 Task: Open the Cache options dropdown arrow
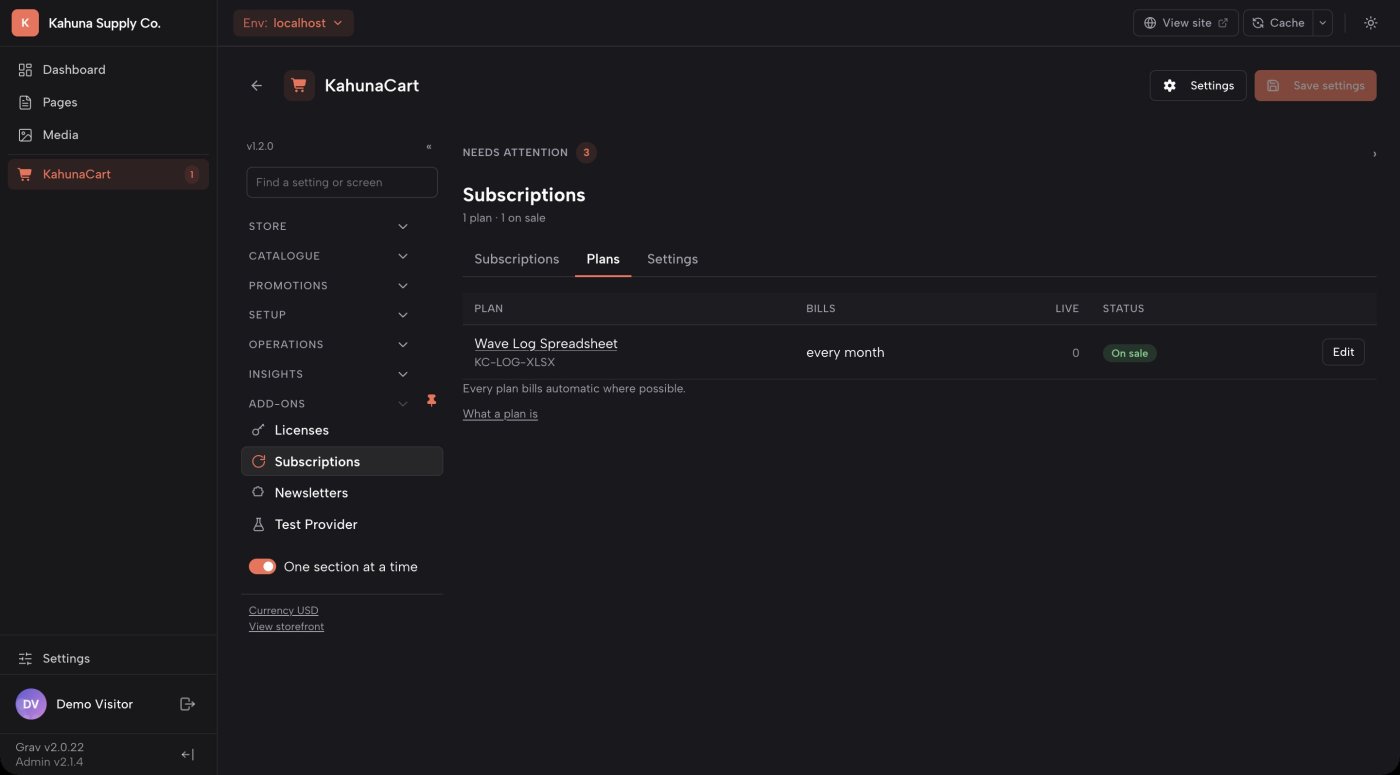pyautogui.click(x=1322, y=23)
